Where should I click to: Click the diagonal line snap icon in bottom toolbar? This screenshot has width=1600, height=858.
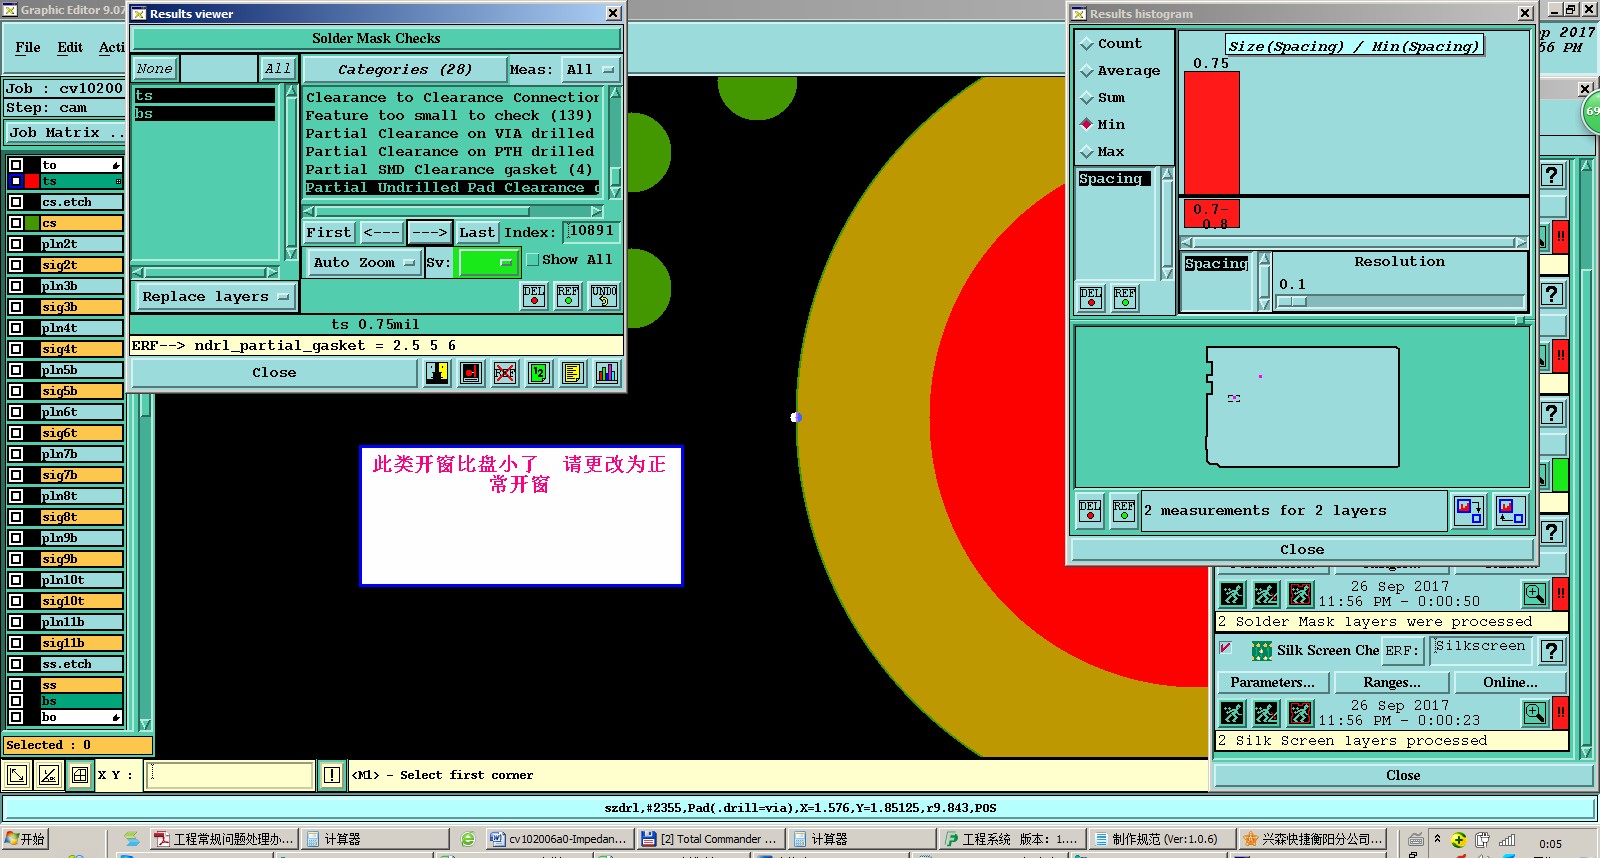pyautogui.click(x=49, y=775)
